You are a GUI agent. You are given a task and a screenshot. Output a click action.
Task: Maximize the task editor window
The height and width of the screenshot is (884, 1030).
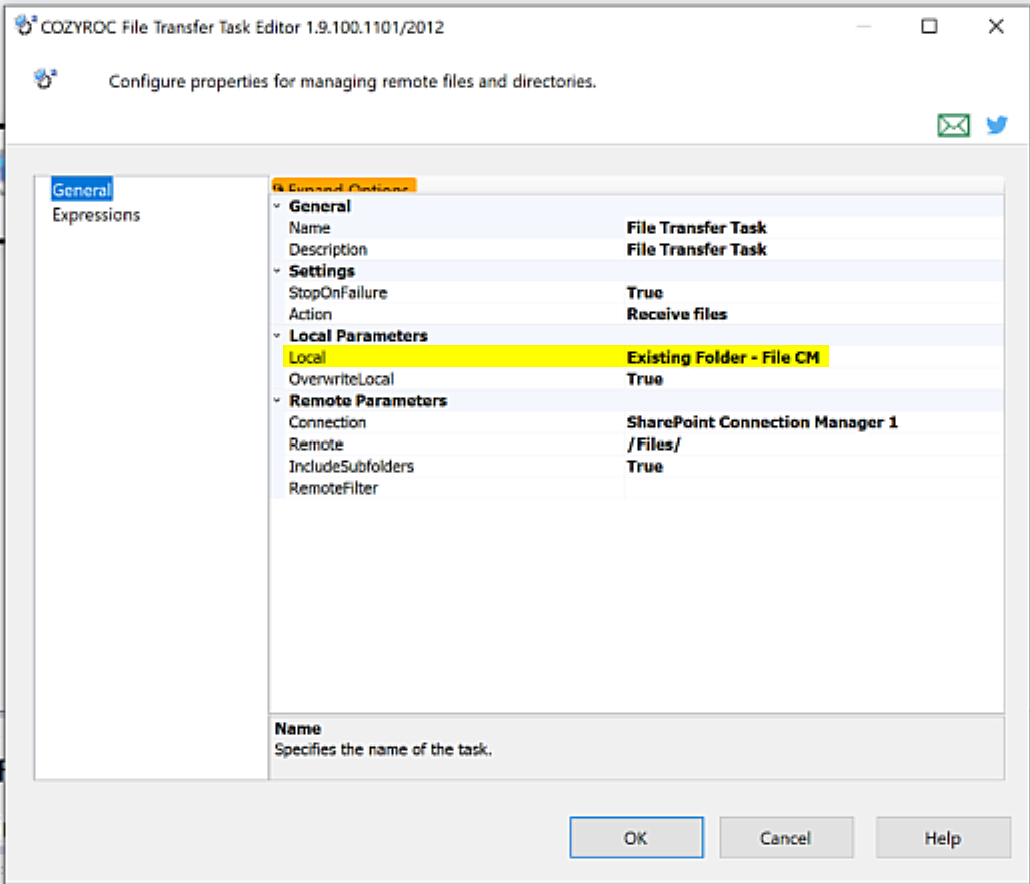coord(929,26)
